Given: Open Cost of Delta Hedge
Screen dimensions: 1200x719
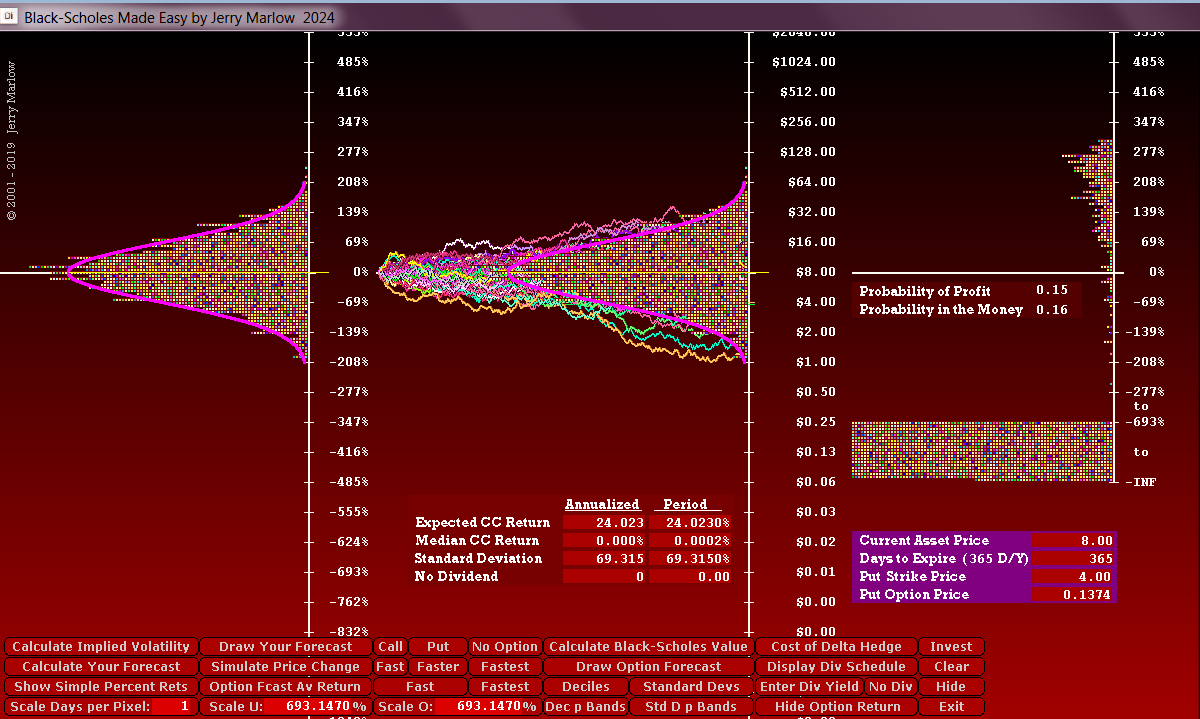Looking at the screenshot, I should 836,647.
